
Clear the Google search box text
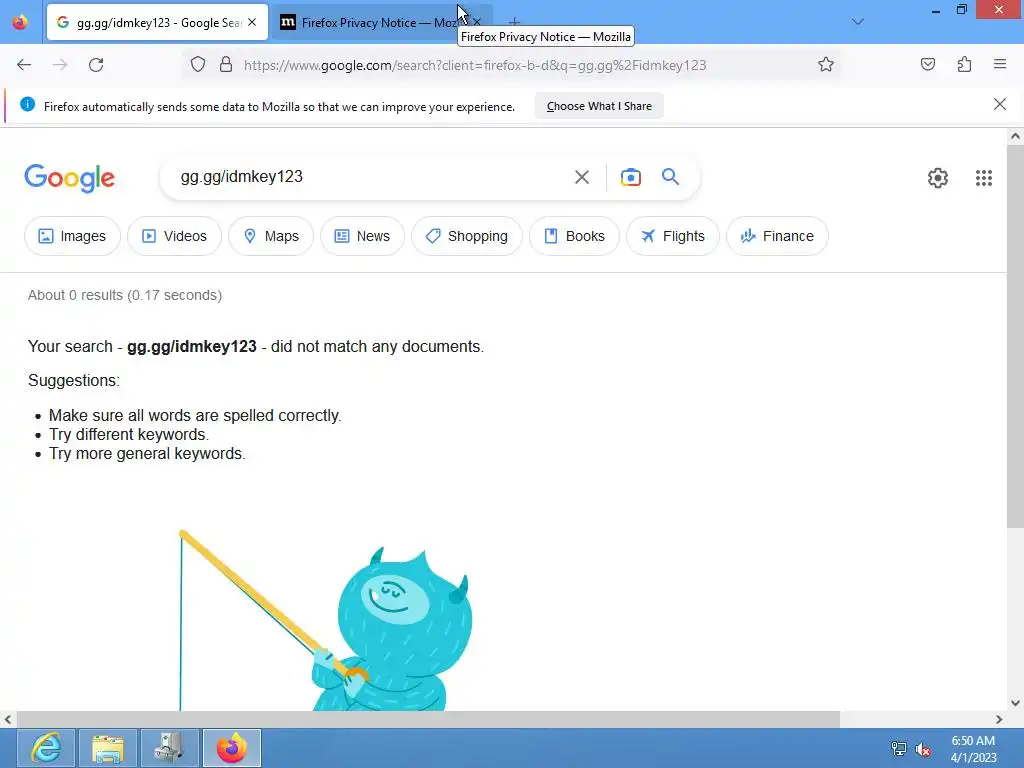pyautogui.click(x=581, y=177)
